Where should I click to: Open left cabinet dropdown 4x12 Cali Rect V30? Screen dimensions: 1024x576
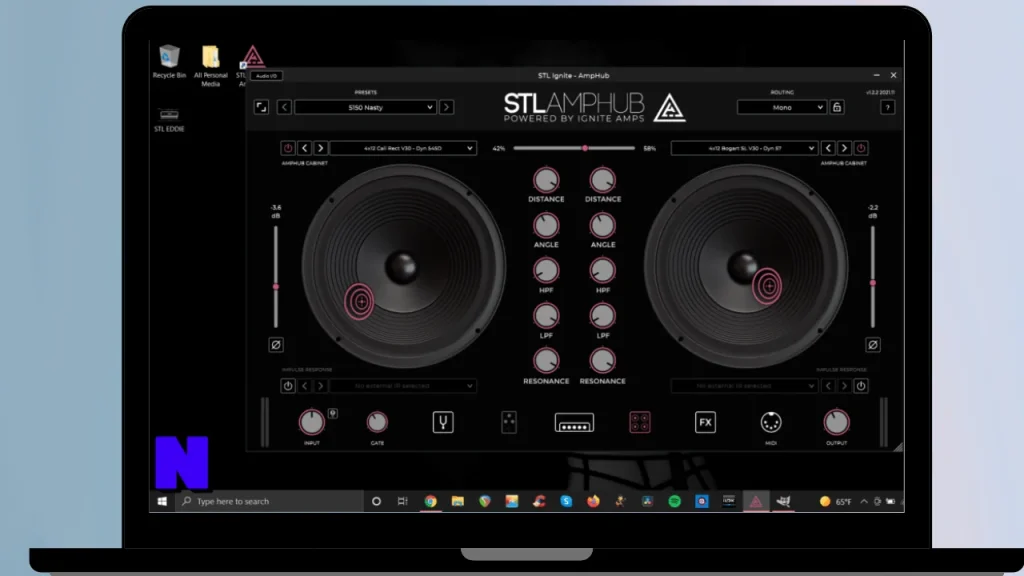(x=403, y=148)
